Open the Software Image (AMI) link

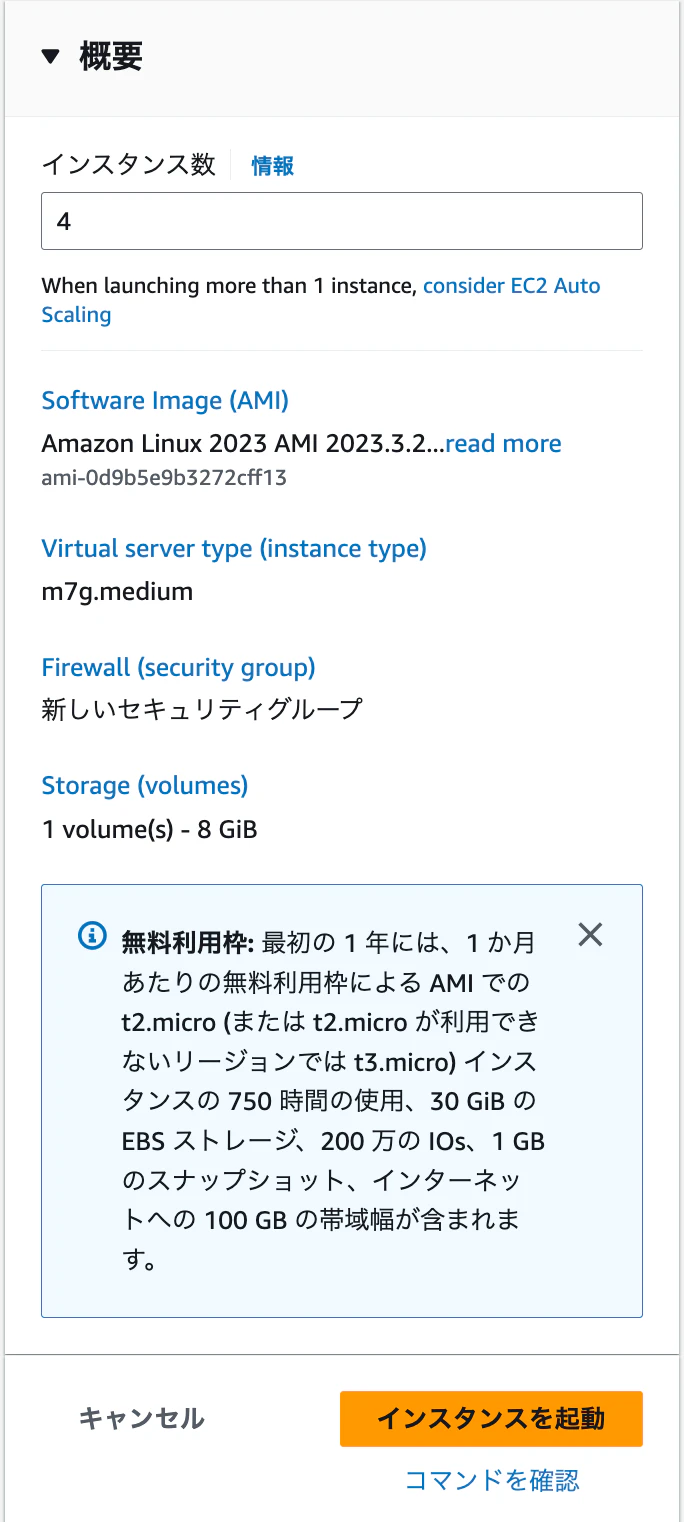tap(165, 401)
